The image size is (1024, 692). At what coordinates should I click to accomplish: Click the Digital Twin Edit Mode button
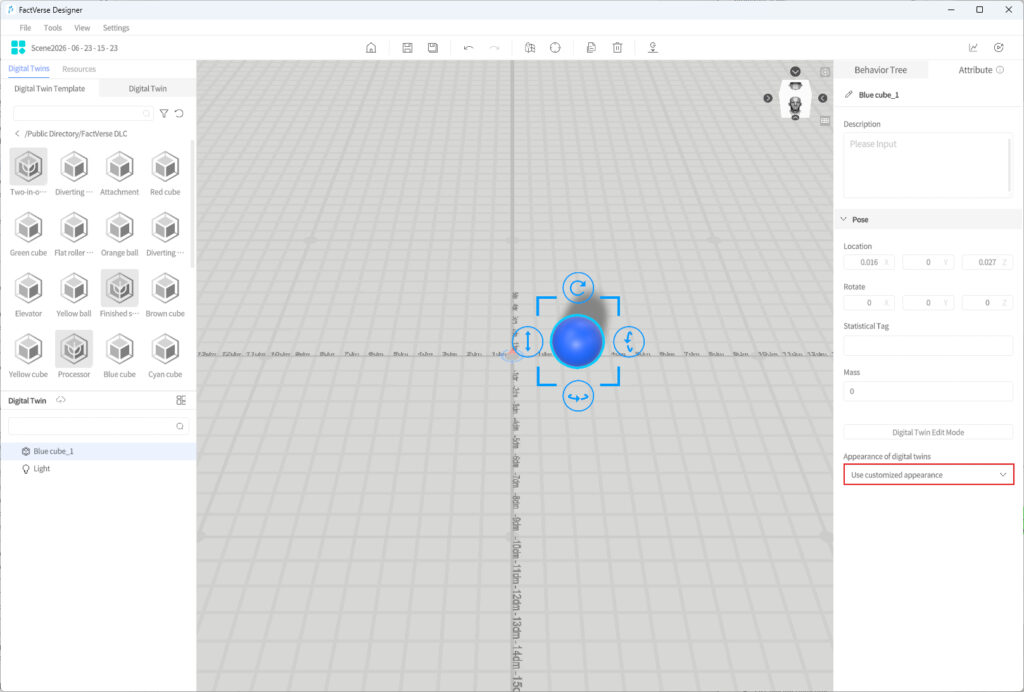[x=928, y=432]
